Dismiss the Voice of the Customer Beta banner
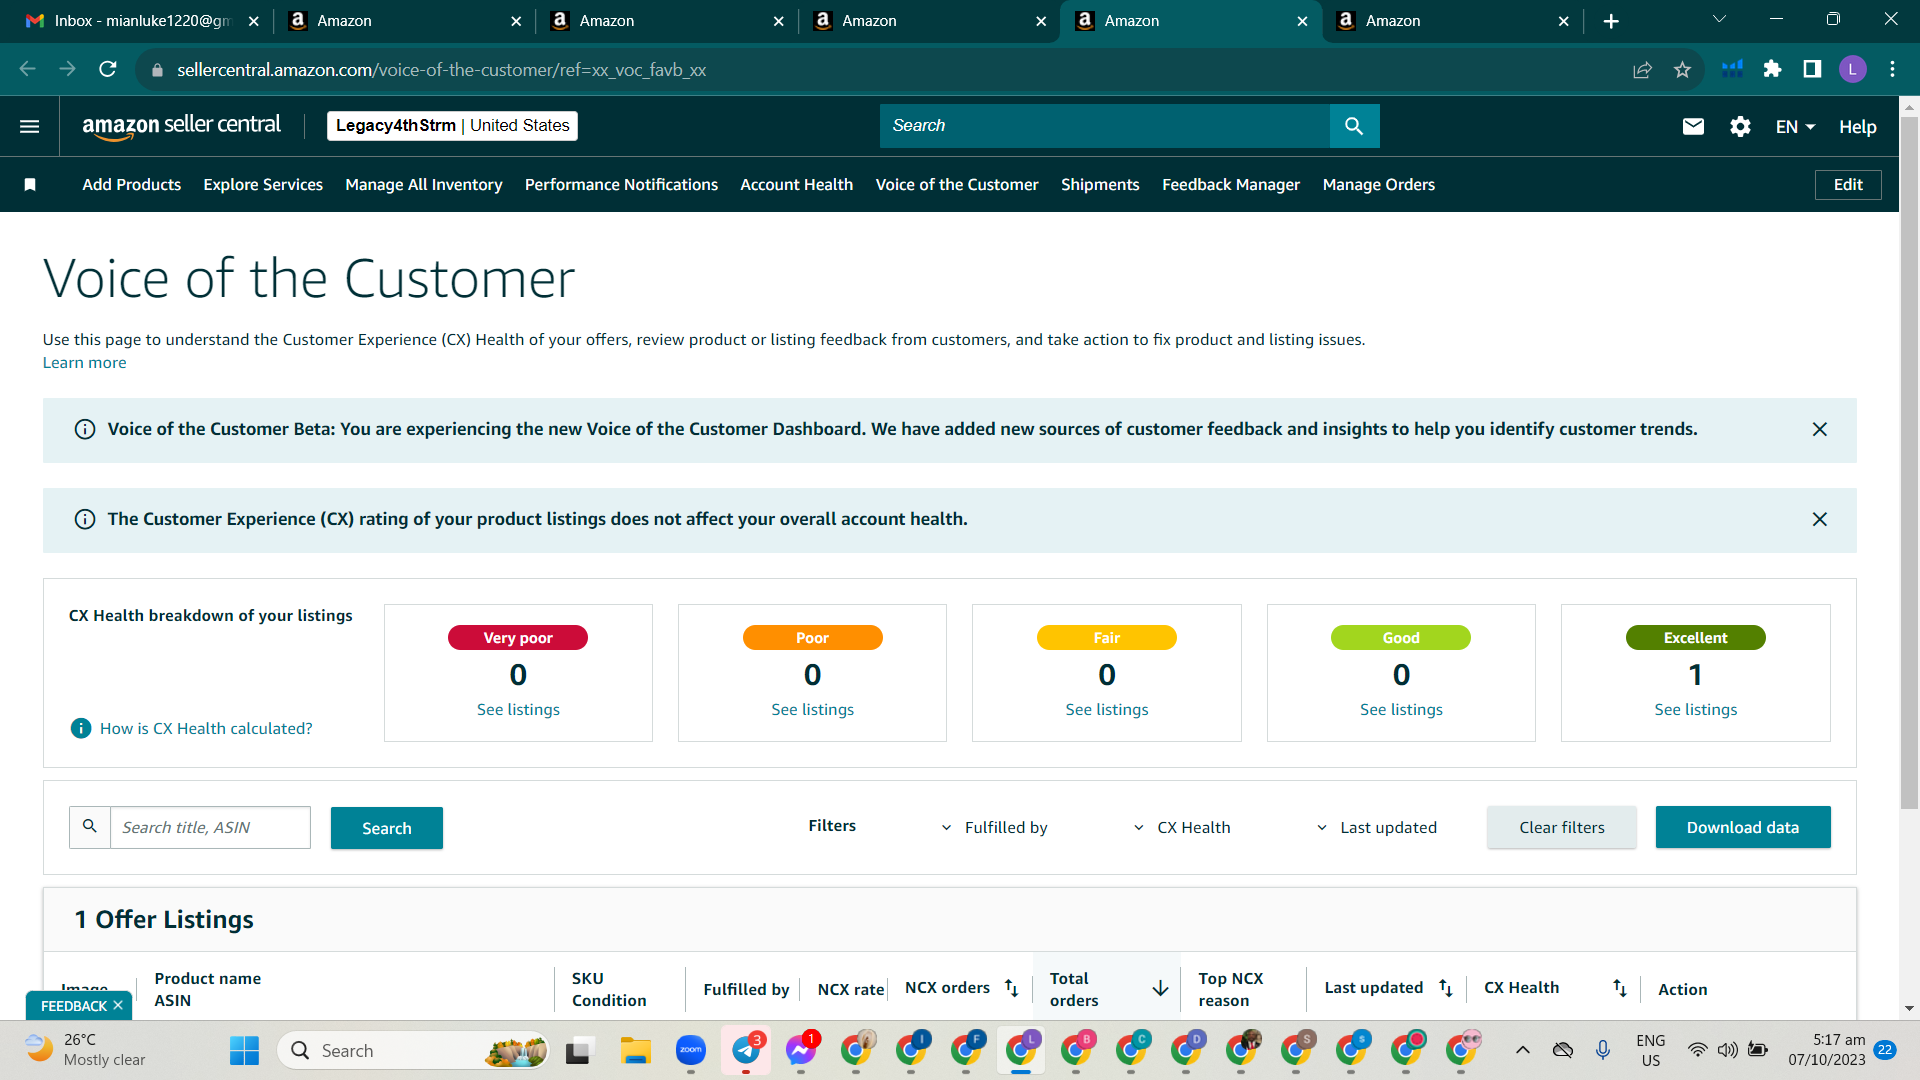The image size is (1920, 1080). click(1820, 429)
